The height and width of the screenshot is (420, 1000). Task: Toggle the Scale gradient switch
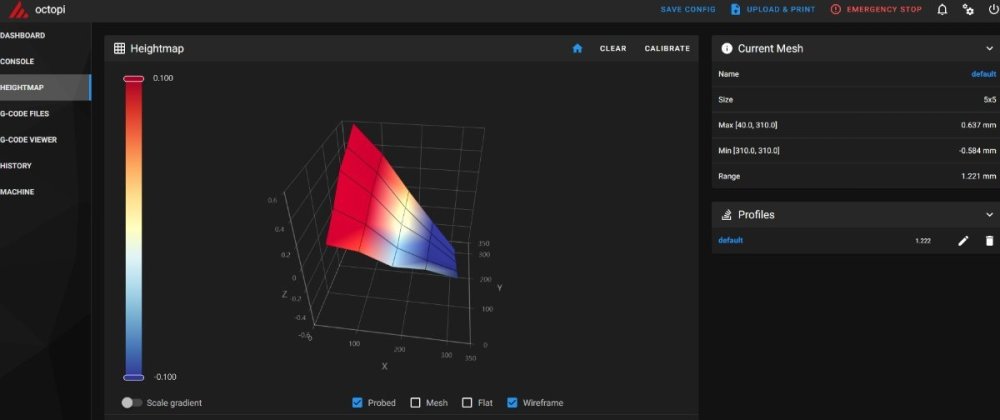(x=131, y=403)
